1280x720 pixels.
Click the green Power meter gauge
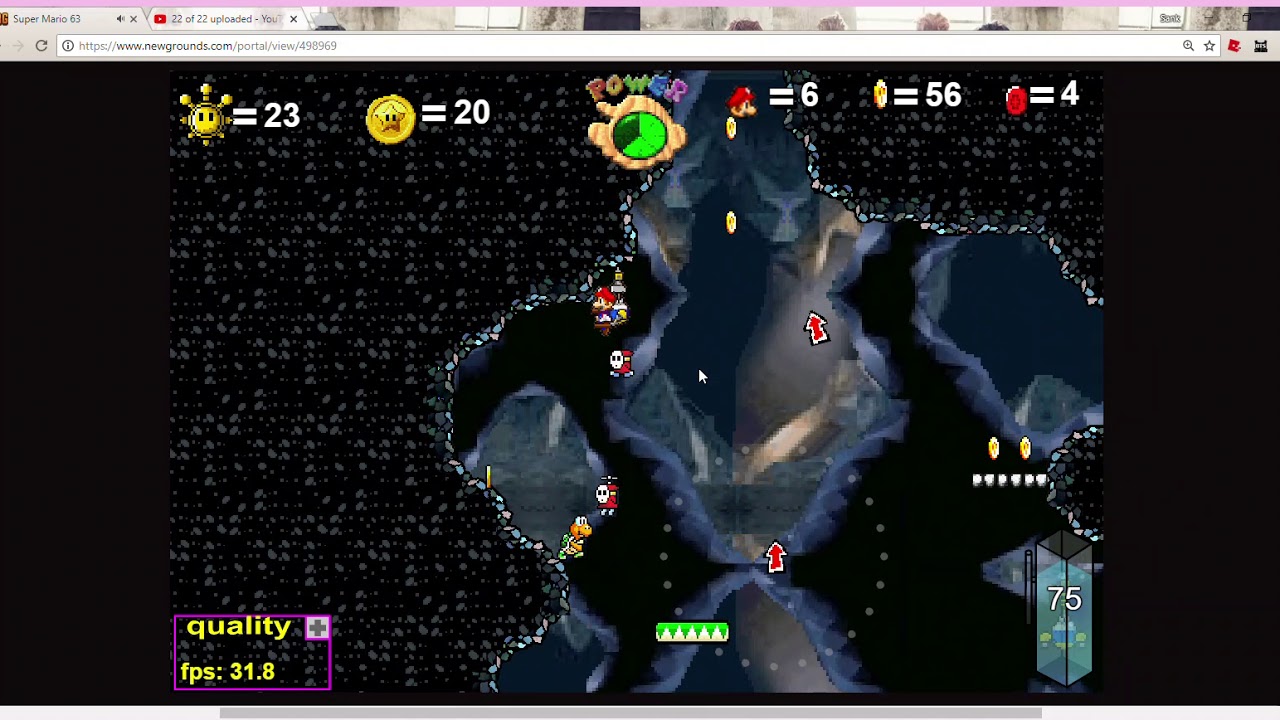point(638,135)
